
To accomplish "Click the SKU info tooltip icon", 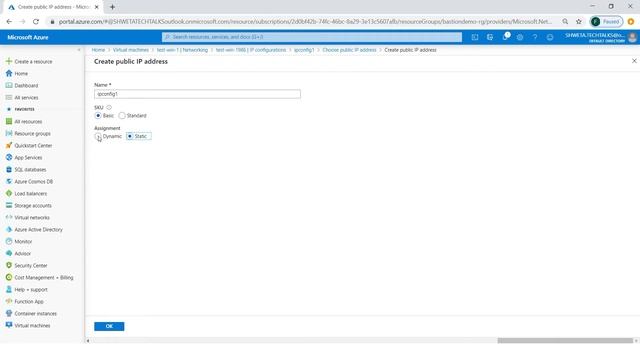I will point(109,107).
